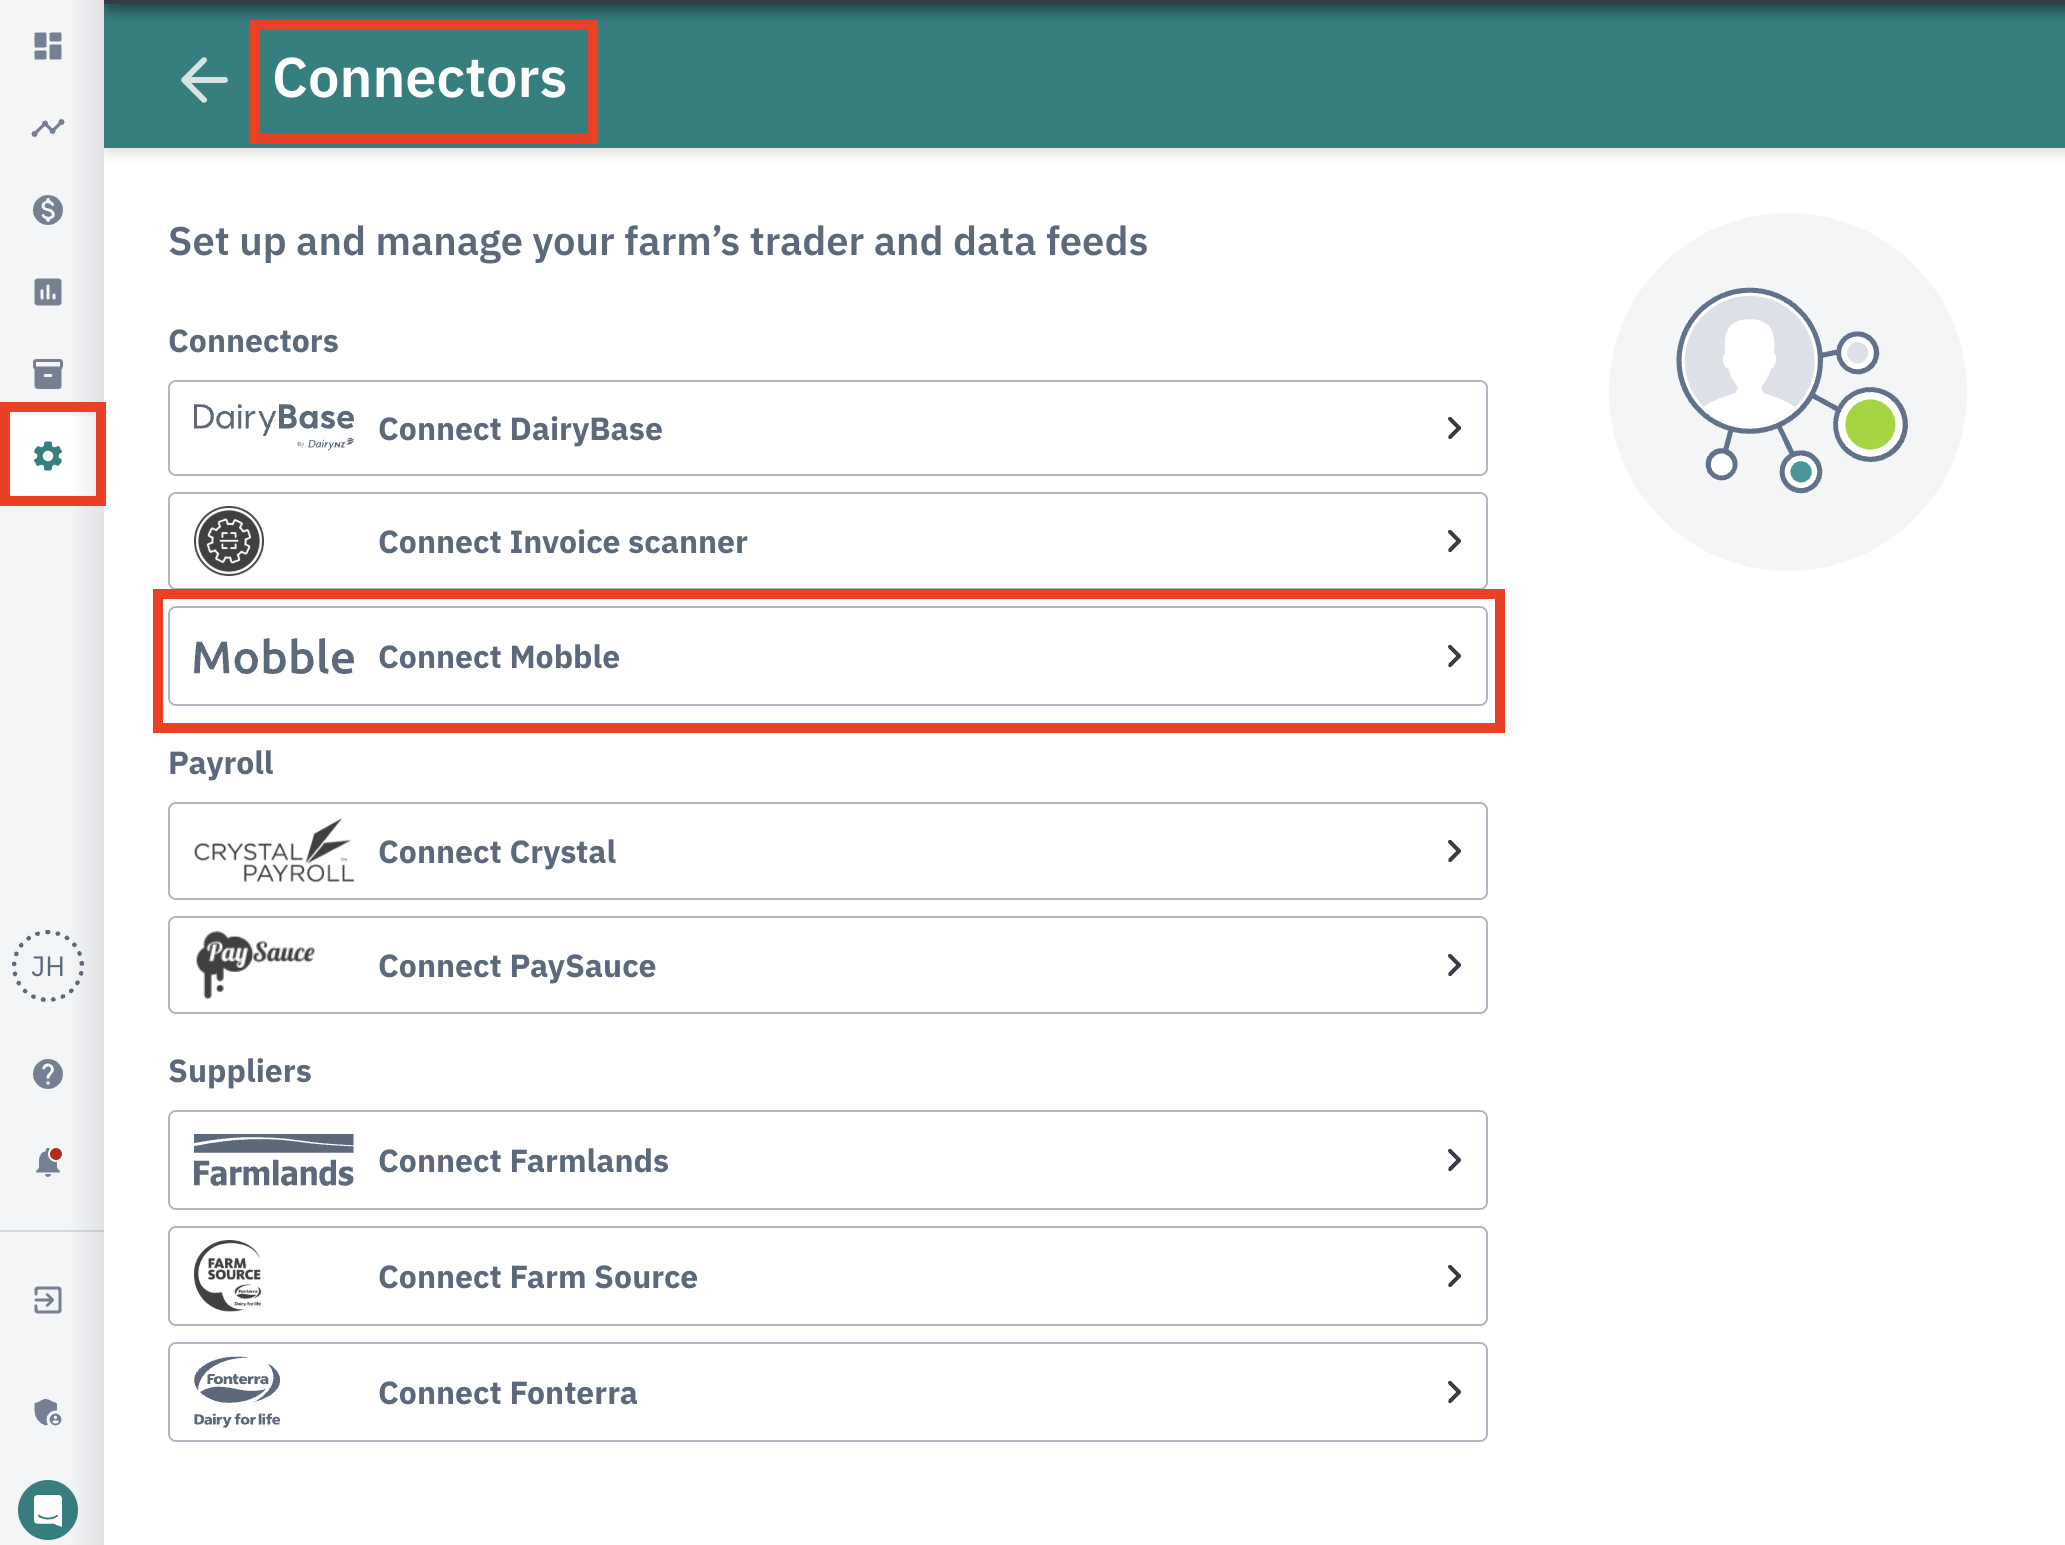
Task: Expand the Connect Mobble chevron
Action: [x=1454, y=656]
